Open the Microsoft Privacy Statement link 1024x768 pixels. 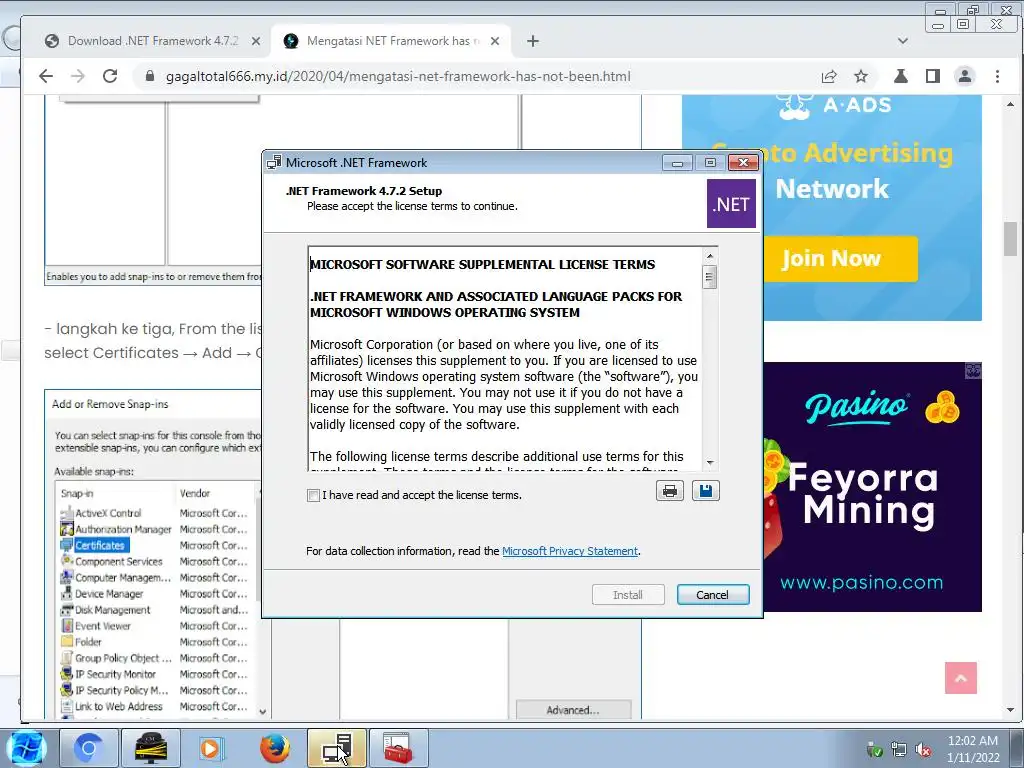pyautogui.click(x=569, y=551)
